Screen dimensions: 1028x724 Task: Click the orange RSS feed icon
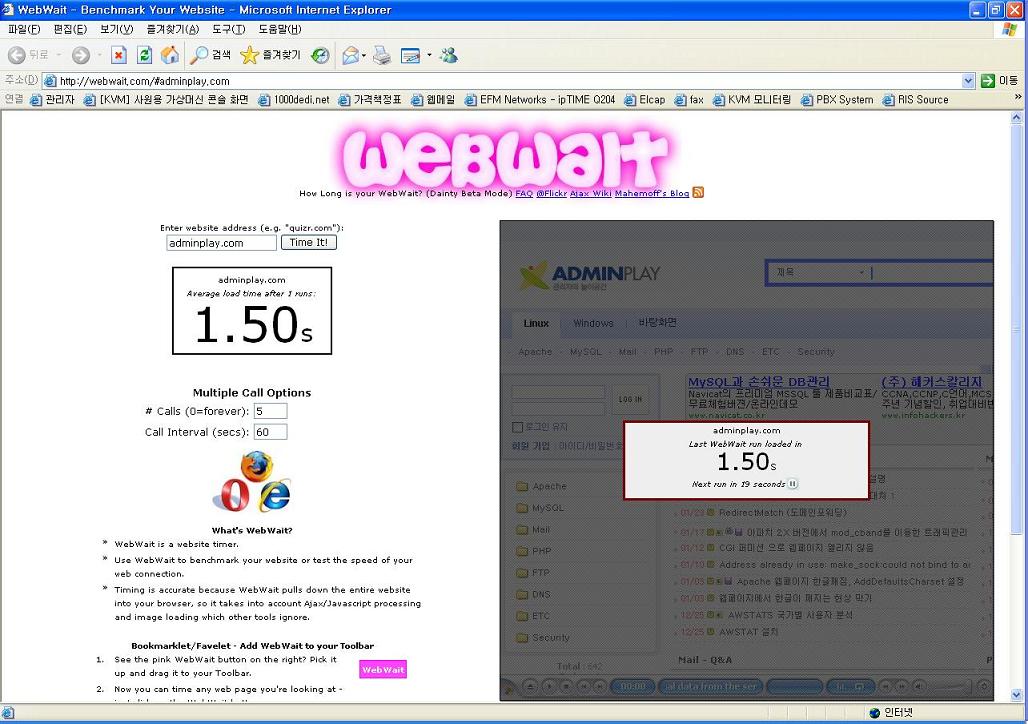point(698,192)
